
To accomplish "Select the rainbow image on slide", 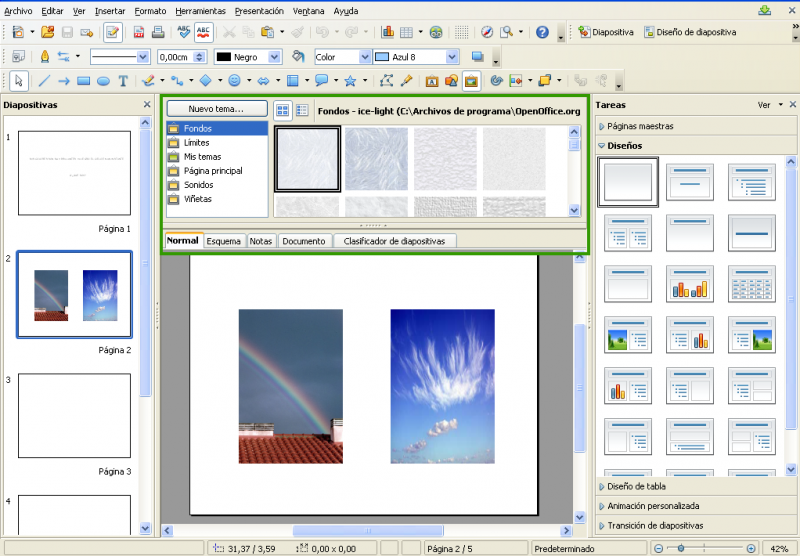I will (x=290, y=386).
